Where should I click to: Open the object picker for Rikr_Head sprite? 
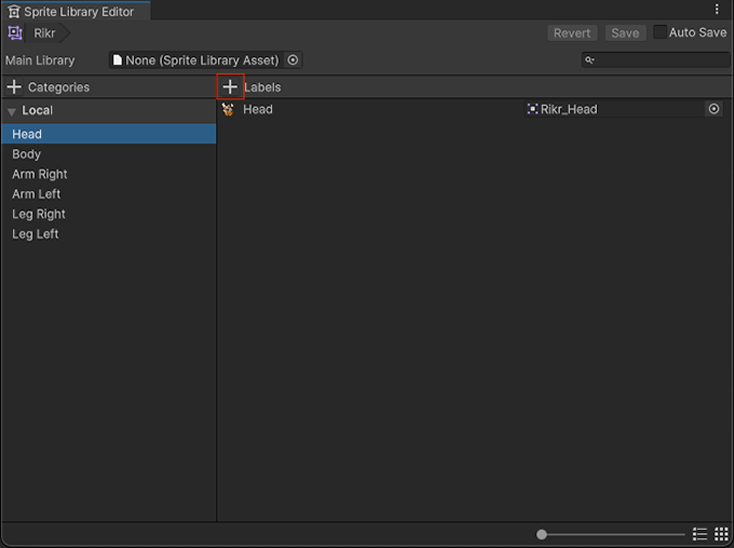pos(714,109)
